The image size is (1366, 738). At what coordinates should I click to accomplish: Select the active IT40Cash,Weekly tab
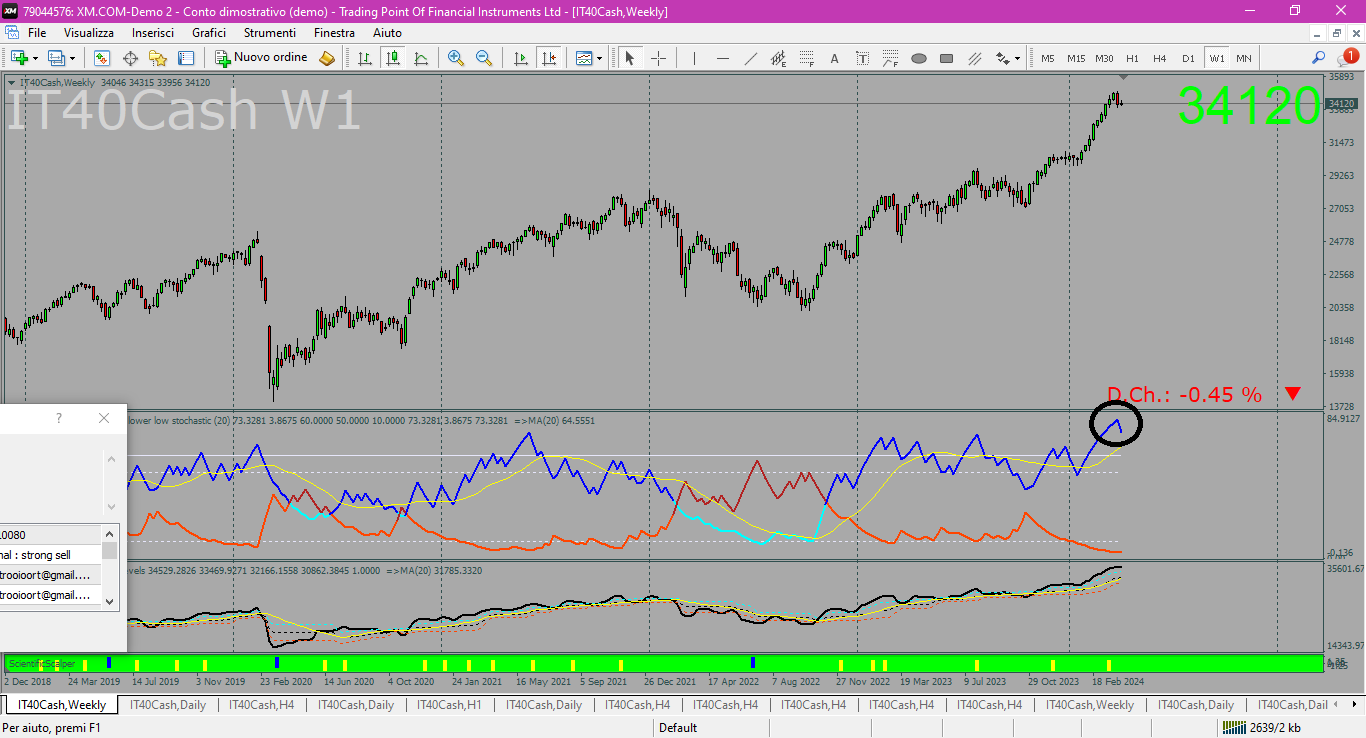coord(62,705)
